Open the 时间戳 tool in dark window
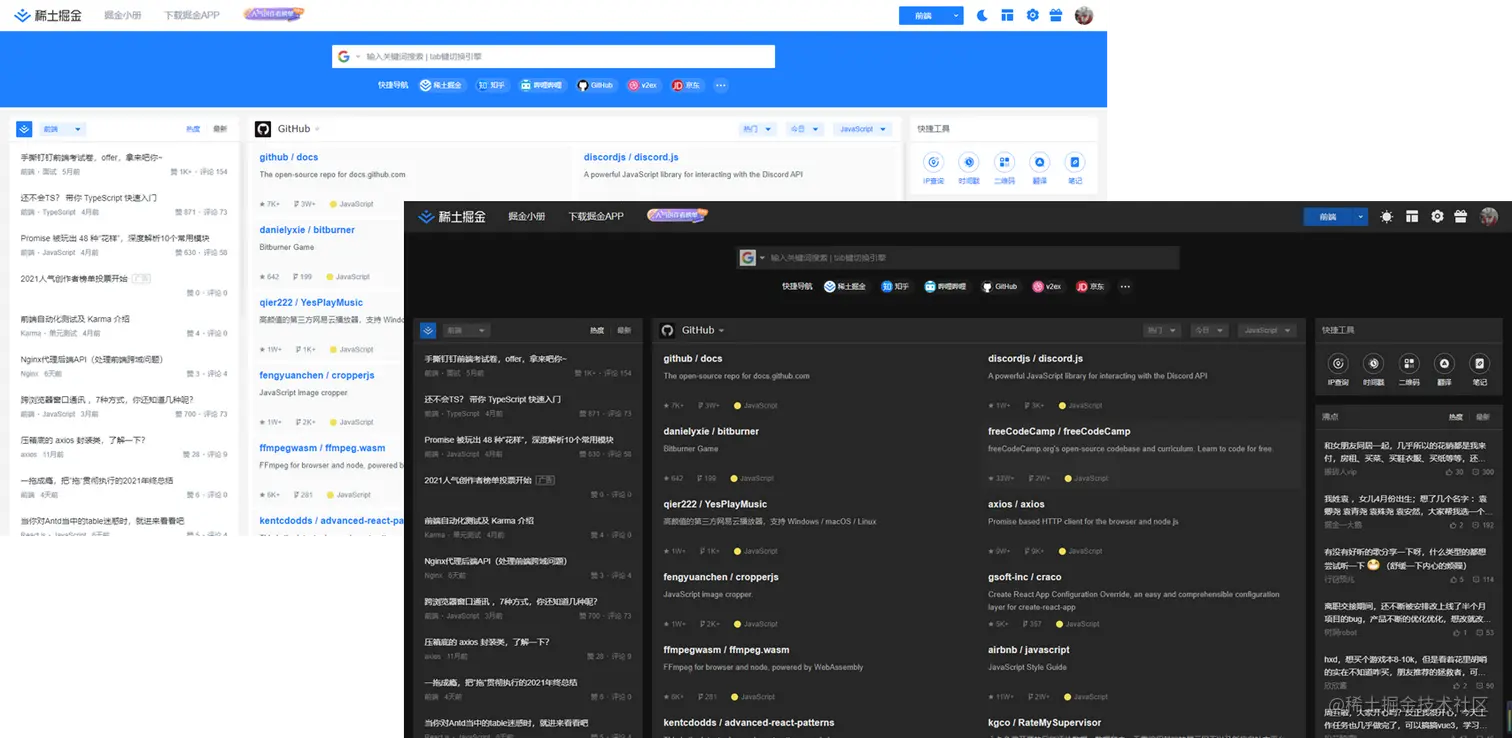1512x738 pixels. [1373, 369]
